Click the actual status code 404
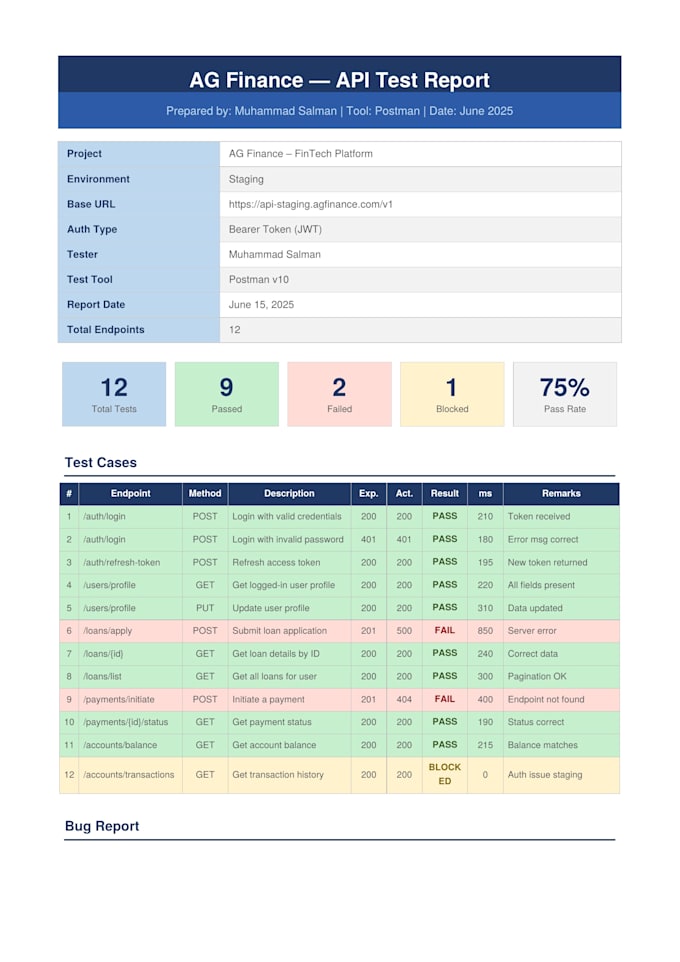Screen dimensions: 680x962 [404, 699]
